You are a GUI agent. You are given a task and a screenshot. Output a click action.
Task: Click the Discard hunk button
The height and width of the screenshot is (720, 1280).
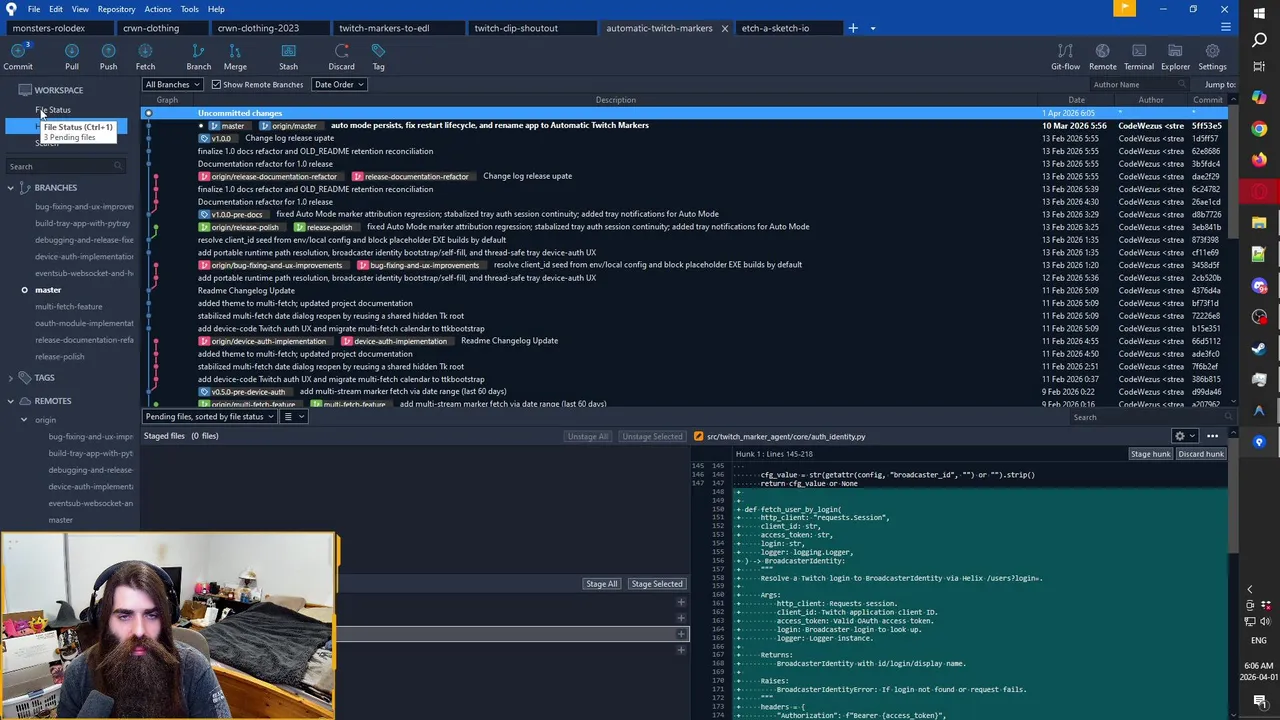(1200, 454)
